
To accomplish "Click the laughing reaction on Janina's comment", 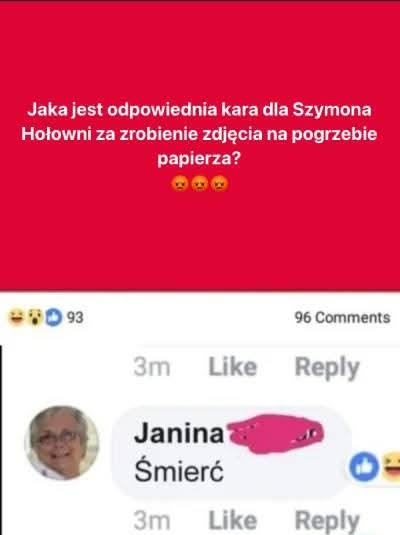I will [x=391, y=466].
